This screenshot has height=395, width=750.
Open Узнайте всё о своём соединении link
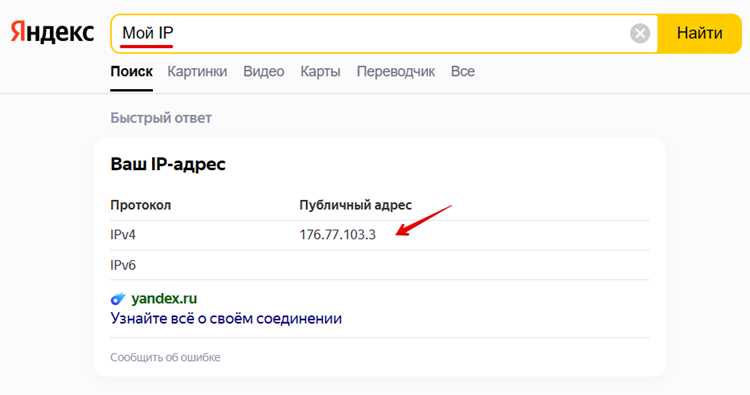pyautogui.click(x=226, y=318)
